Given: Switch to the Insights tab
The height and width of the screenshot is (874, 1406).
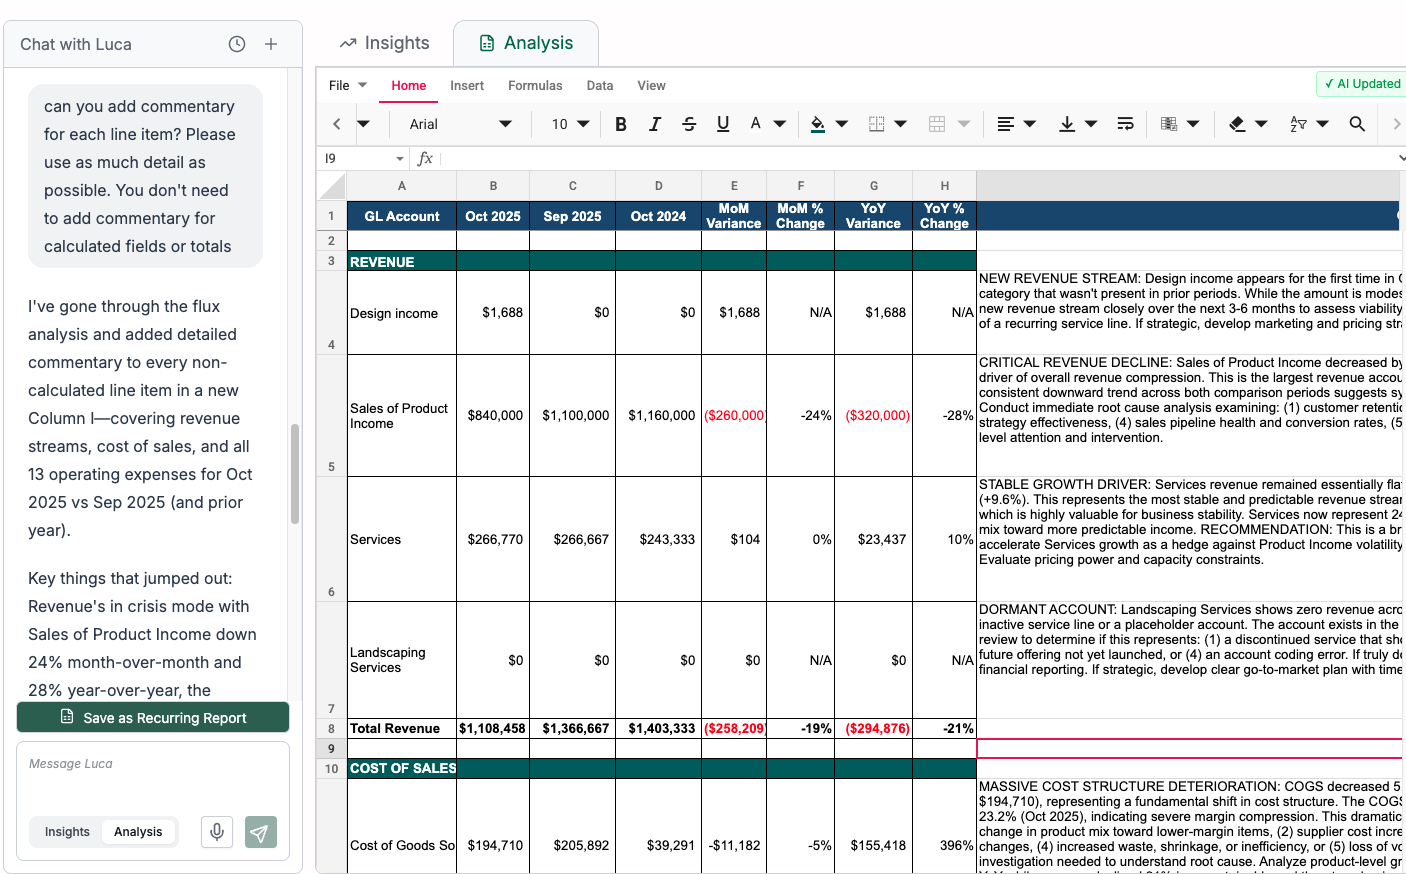Looking at the screenshot, I should click(x=383, y=43).
